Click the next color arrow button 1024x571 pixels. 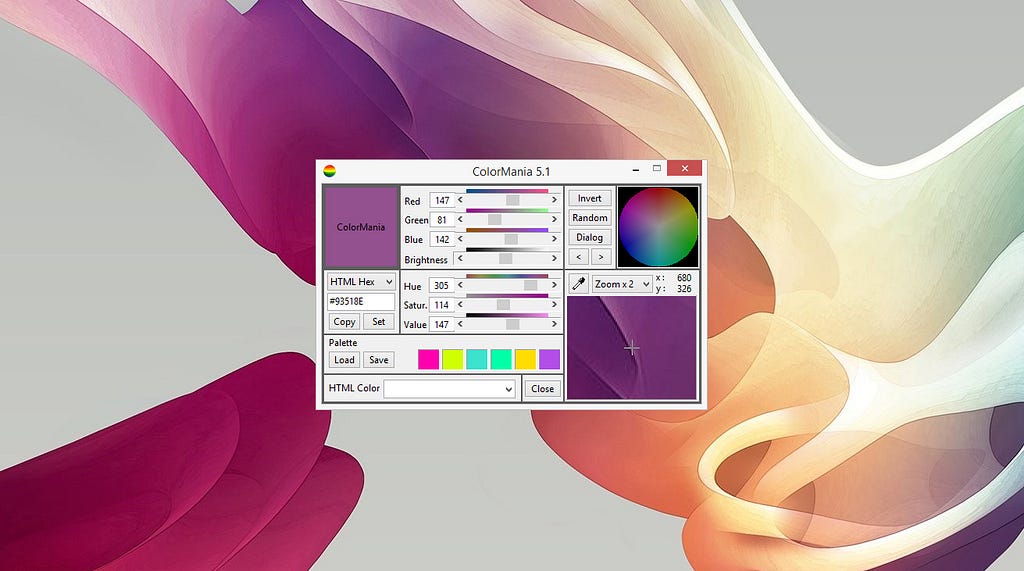601,257
